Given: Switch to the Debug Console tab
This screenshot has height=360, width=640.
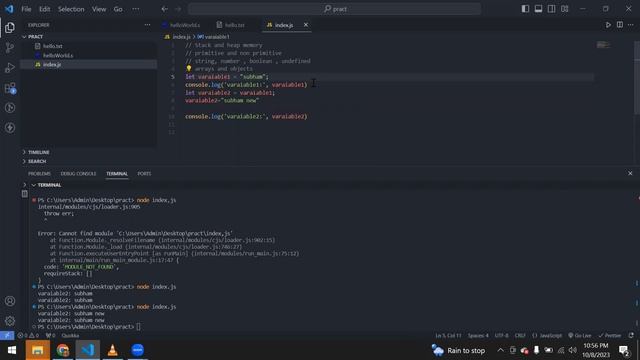Looking at the screenshot, I should pyautogui.click(x=78, y=173).
